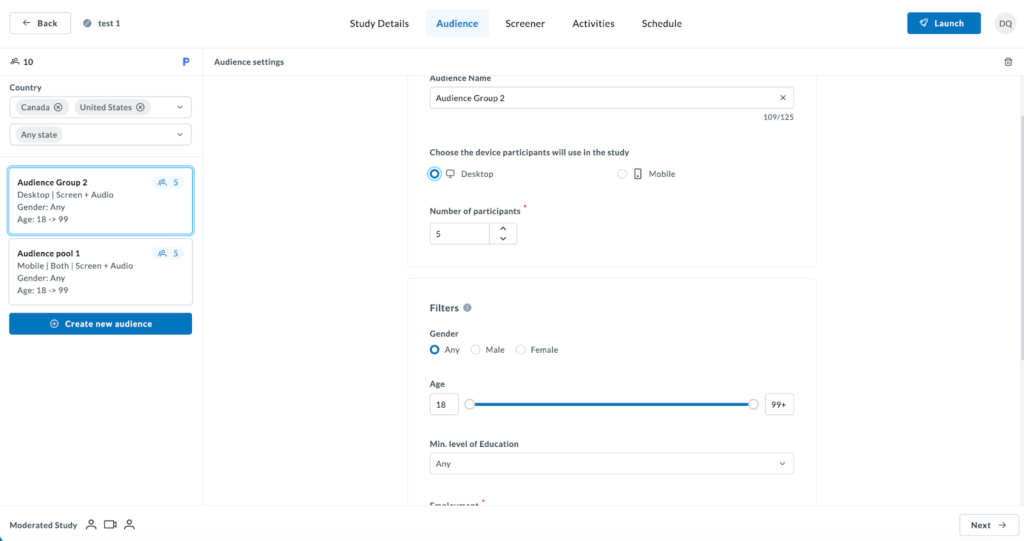Viewport: 1024px width, 541px height.
Task: Click the blue P icon in sidebar
Action: pos(185,62)
